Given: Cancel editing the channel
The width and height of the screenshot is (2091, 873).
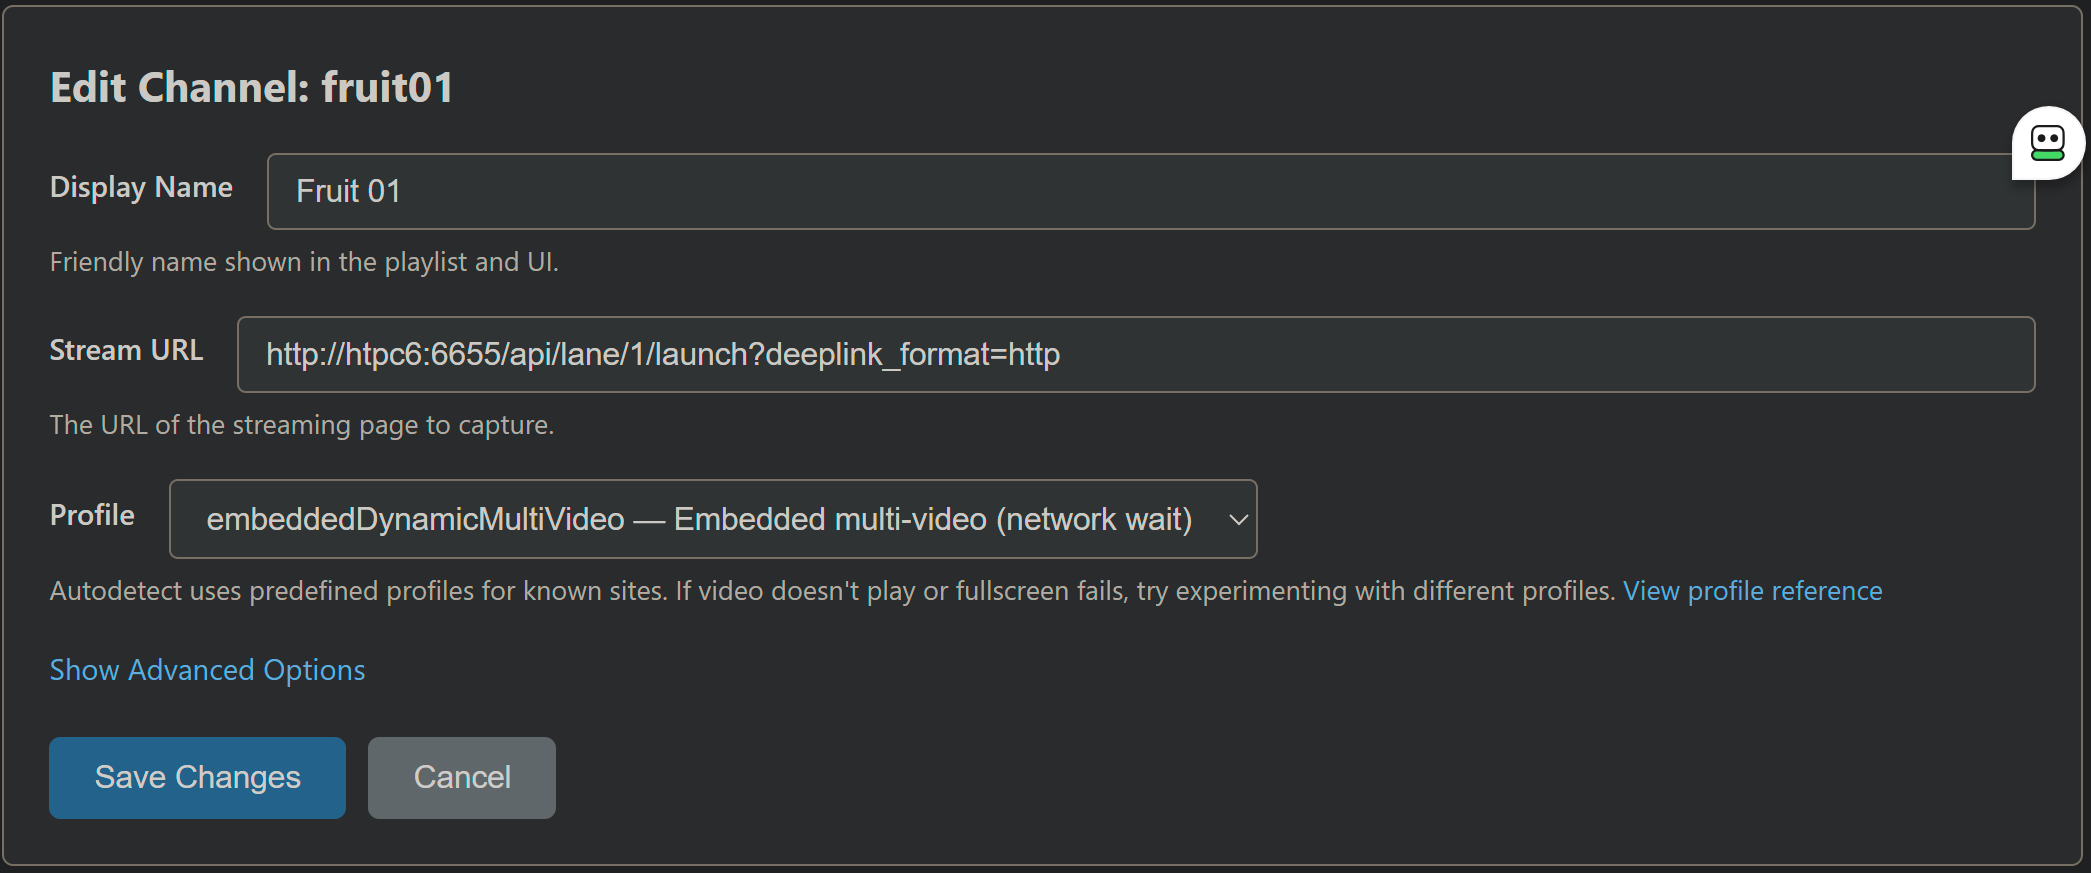Looking at the screenshot, I should pos(461,778).
